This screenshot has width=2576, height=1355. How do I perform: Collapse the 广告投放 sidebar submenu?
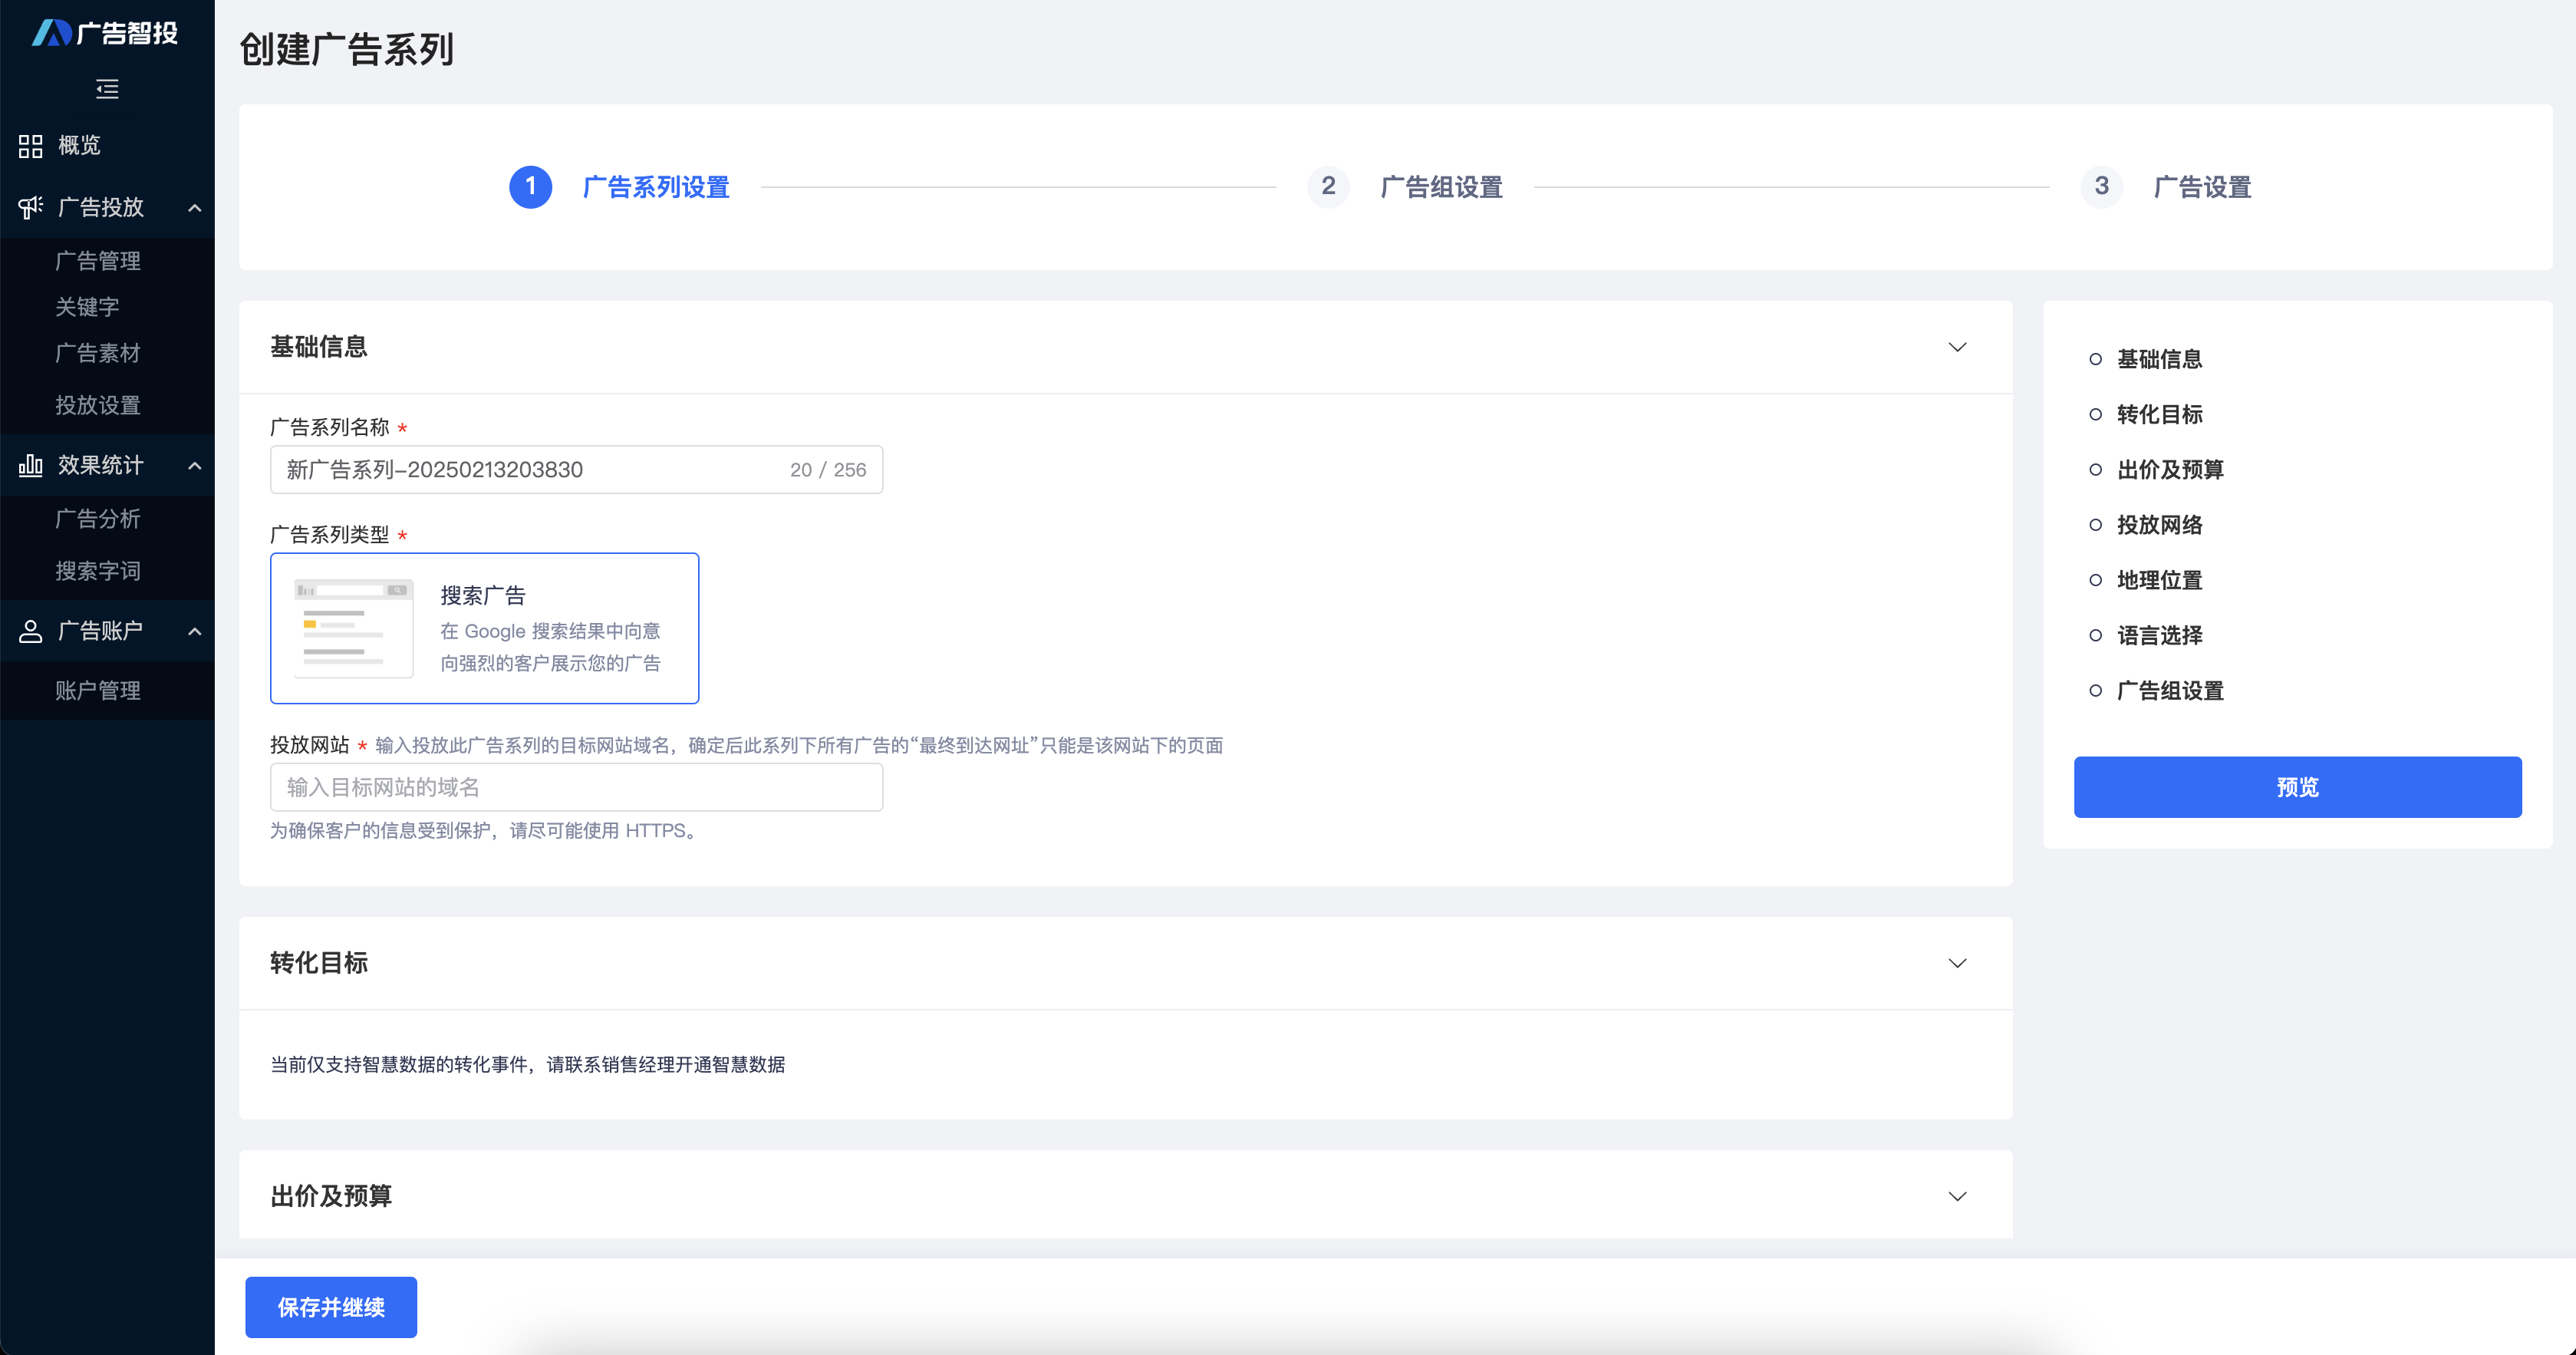(195, 208)
